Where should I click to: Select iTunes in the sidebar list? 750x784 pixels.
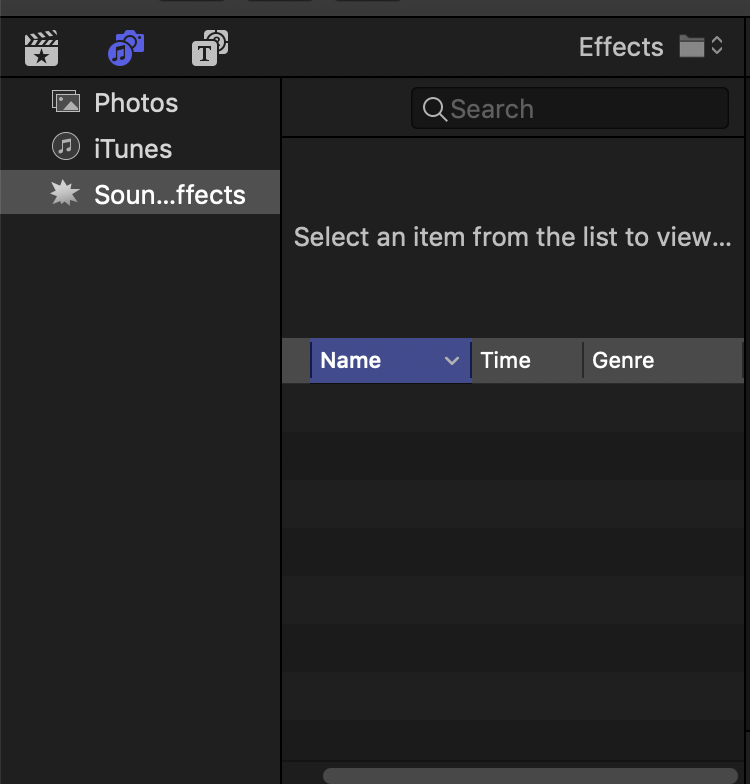pos(133,149)
